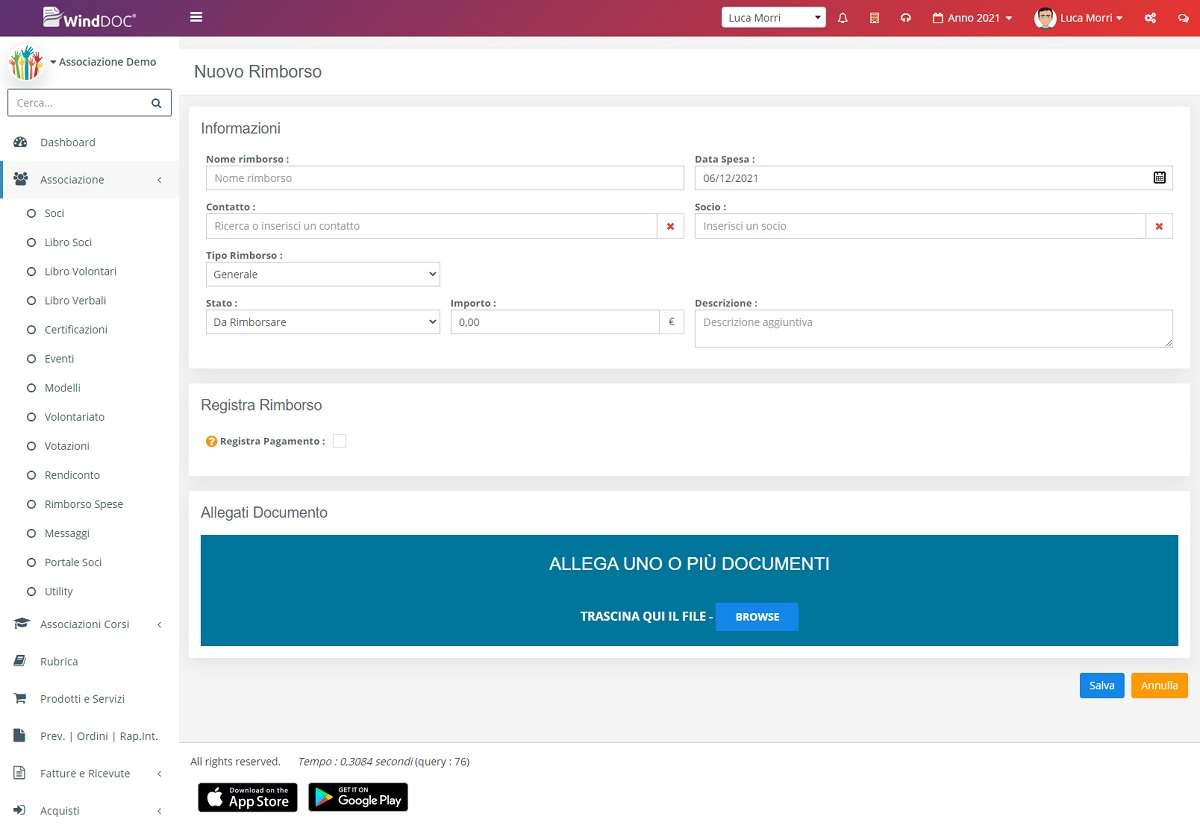Collapse the Associazione sidebar section
This screenshot has width=1200, height=831.
point(160,180)
